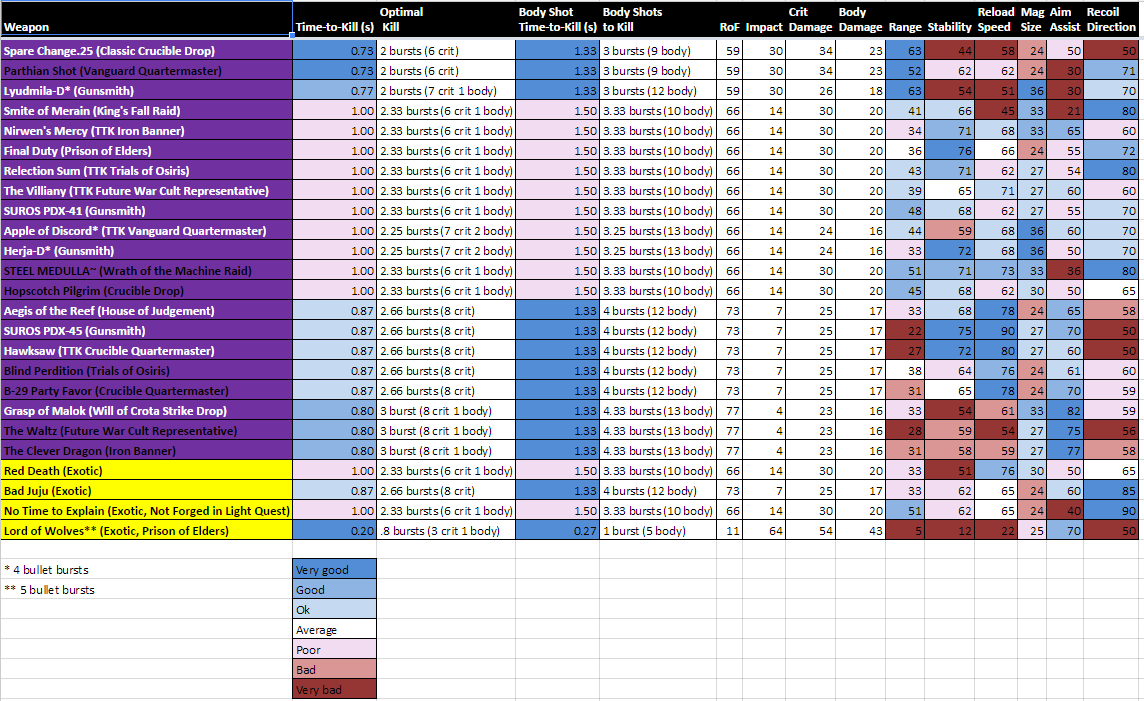The height and width of the screenshot is (701, 1144).
Task: Select the Poor legend color cell
Action: (335, 649)
